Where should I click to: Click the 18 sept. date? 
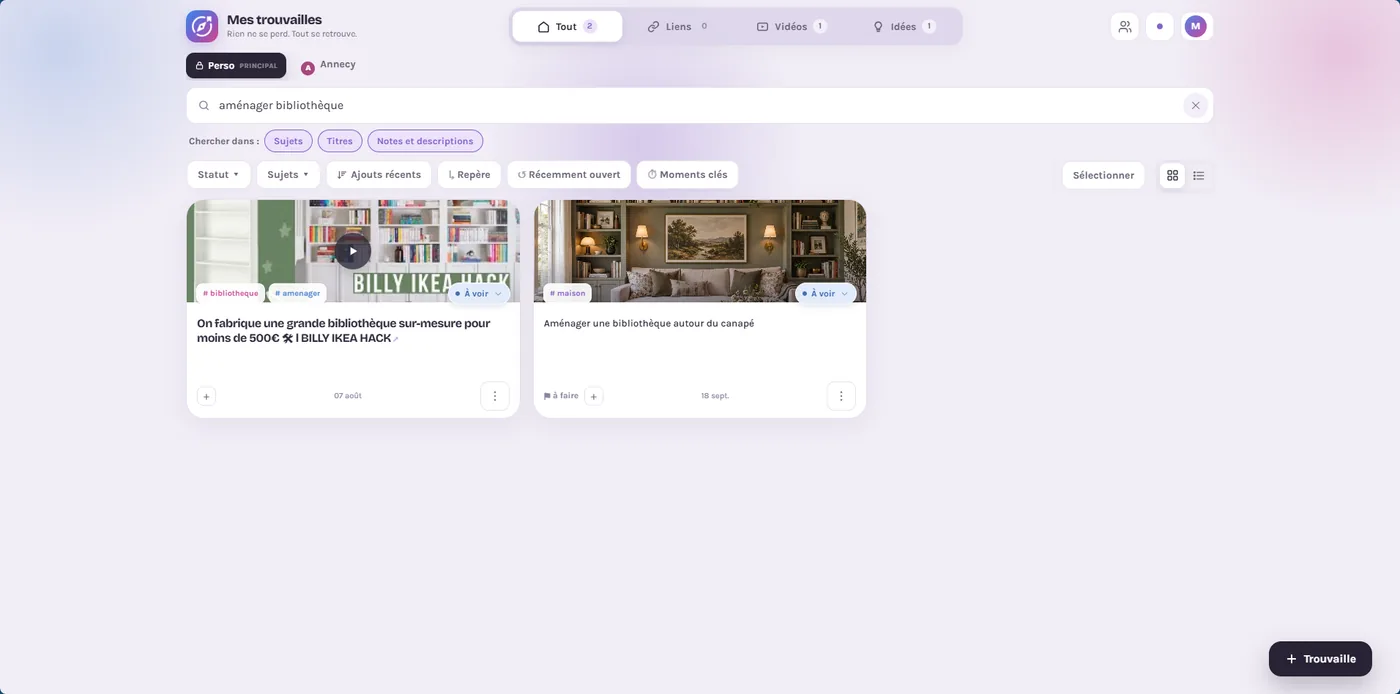(x=715, y=396)
